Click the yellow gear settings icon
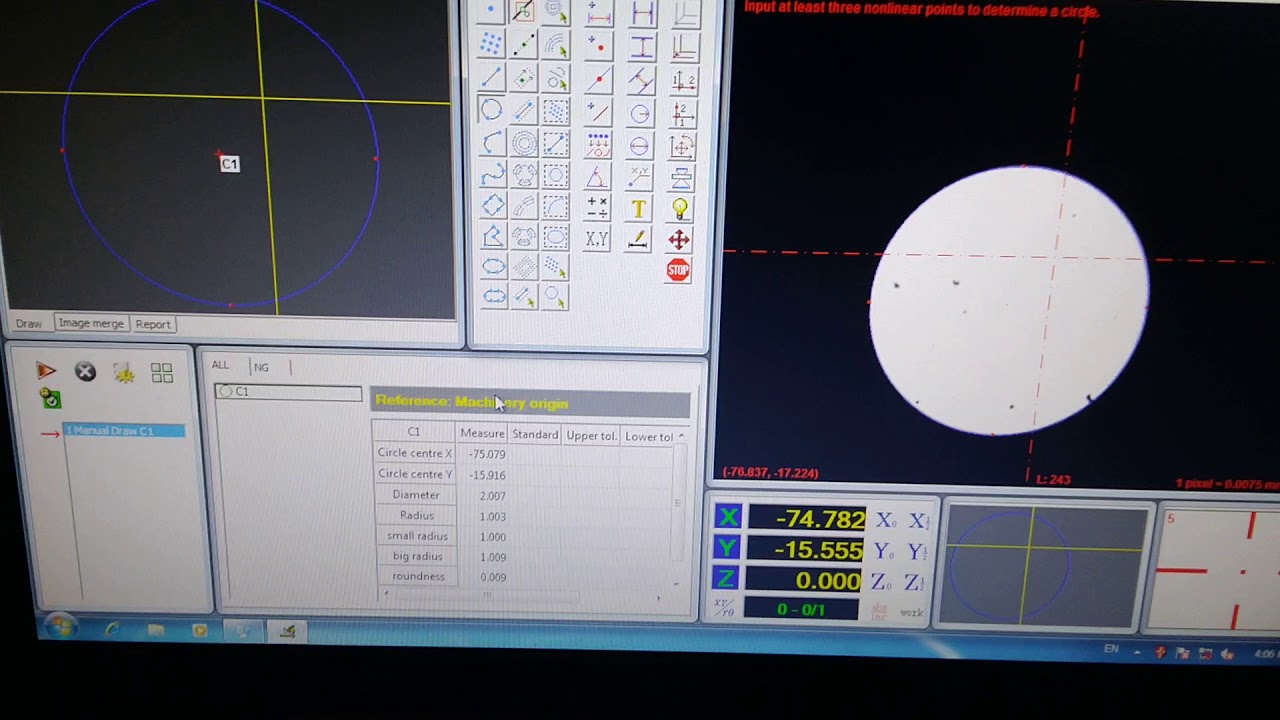Image resolution: width=1280 pixels, height=720 pixels. click(124, 373)
